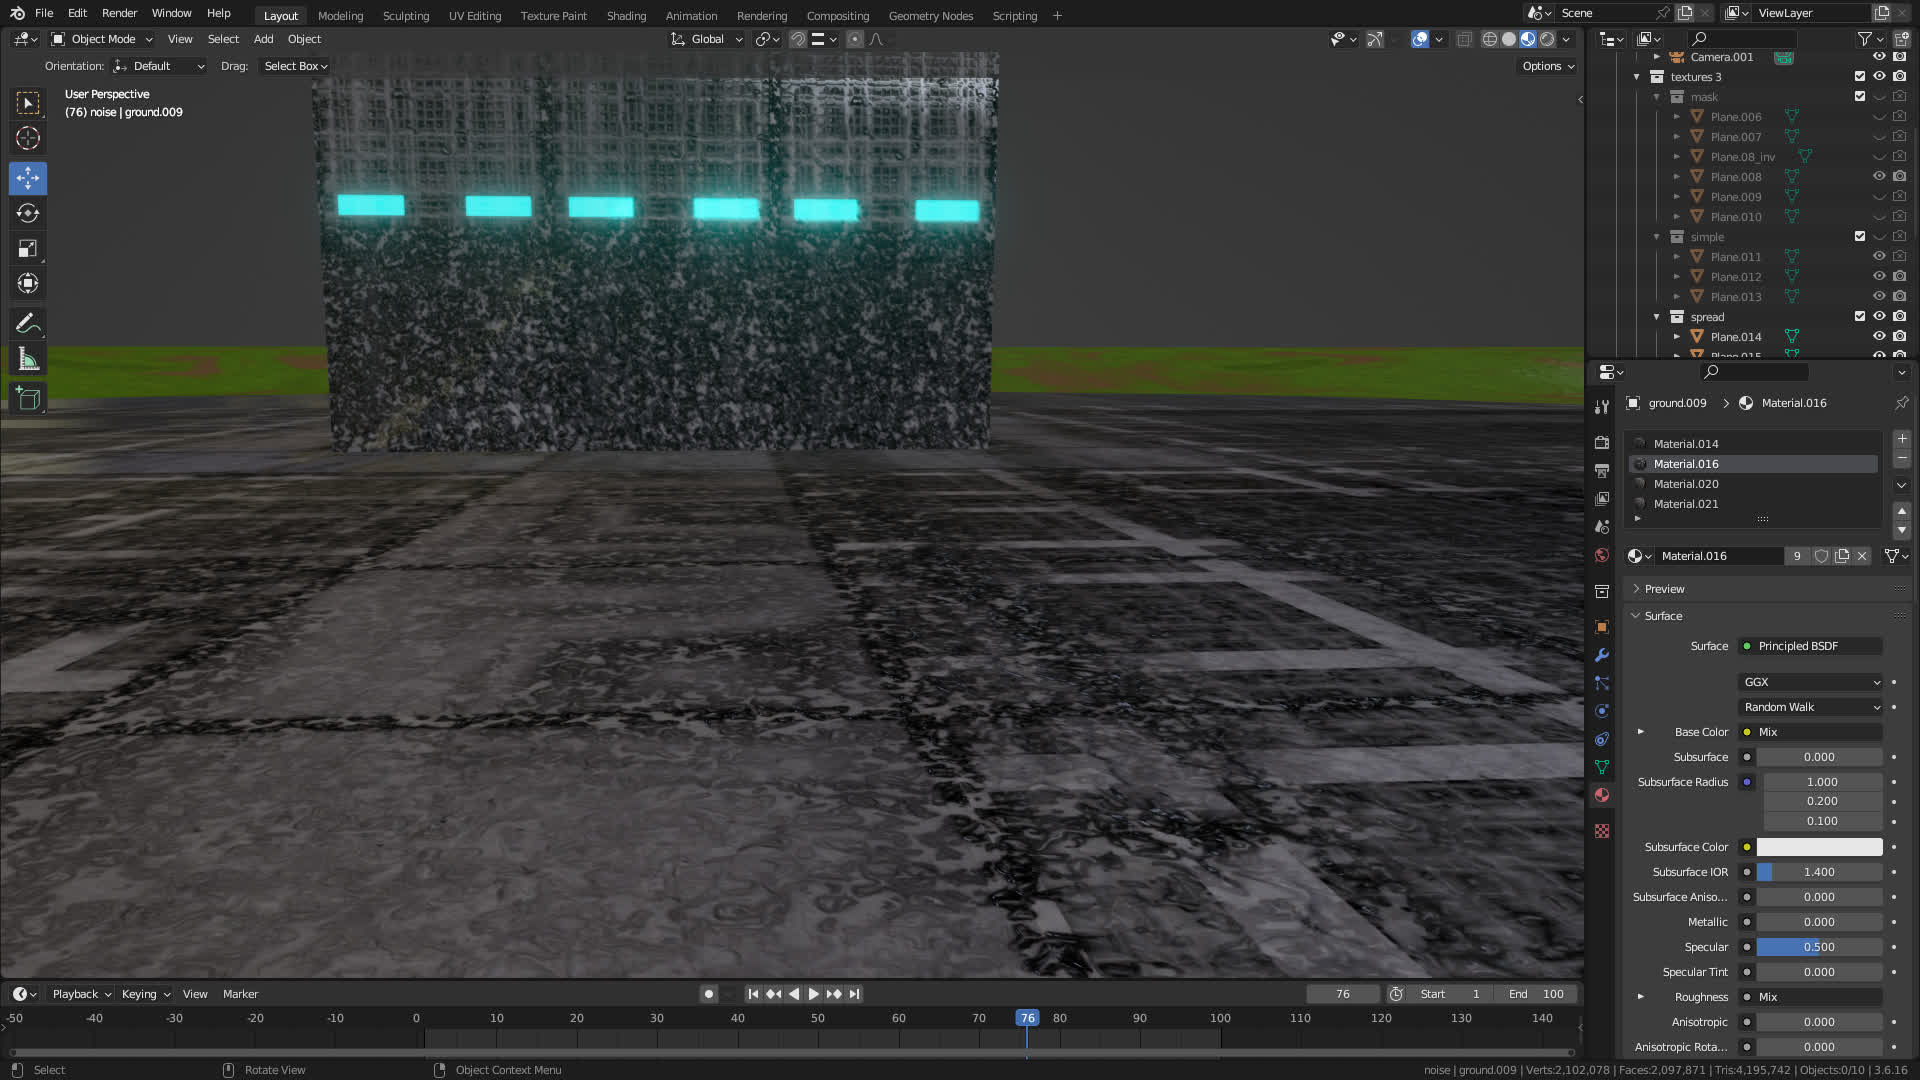Select the Scale tool

click(x=28, y=249)
